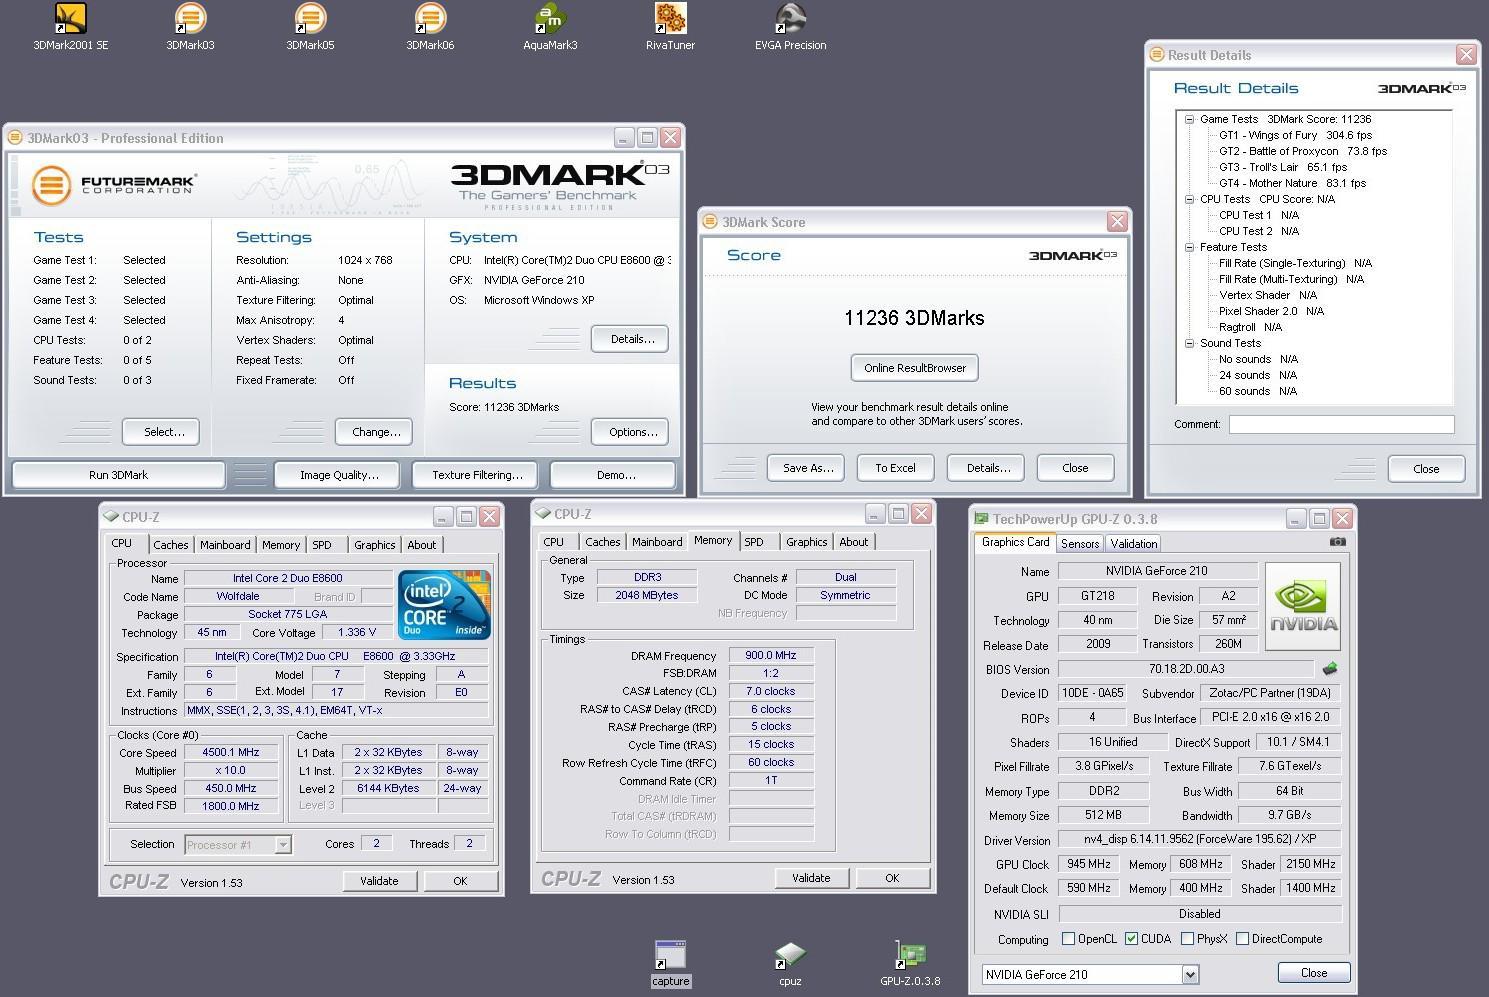The height and width of the screenshot is (997, 1489).
Task: Launch the EVGA Precision desktop icon
Action: tap(790, 26)
